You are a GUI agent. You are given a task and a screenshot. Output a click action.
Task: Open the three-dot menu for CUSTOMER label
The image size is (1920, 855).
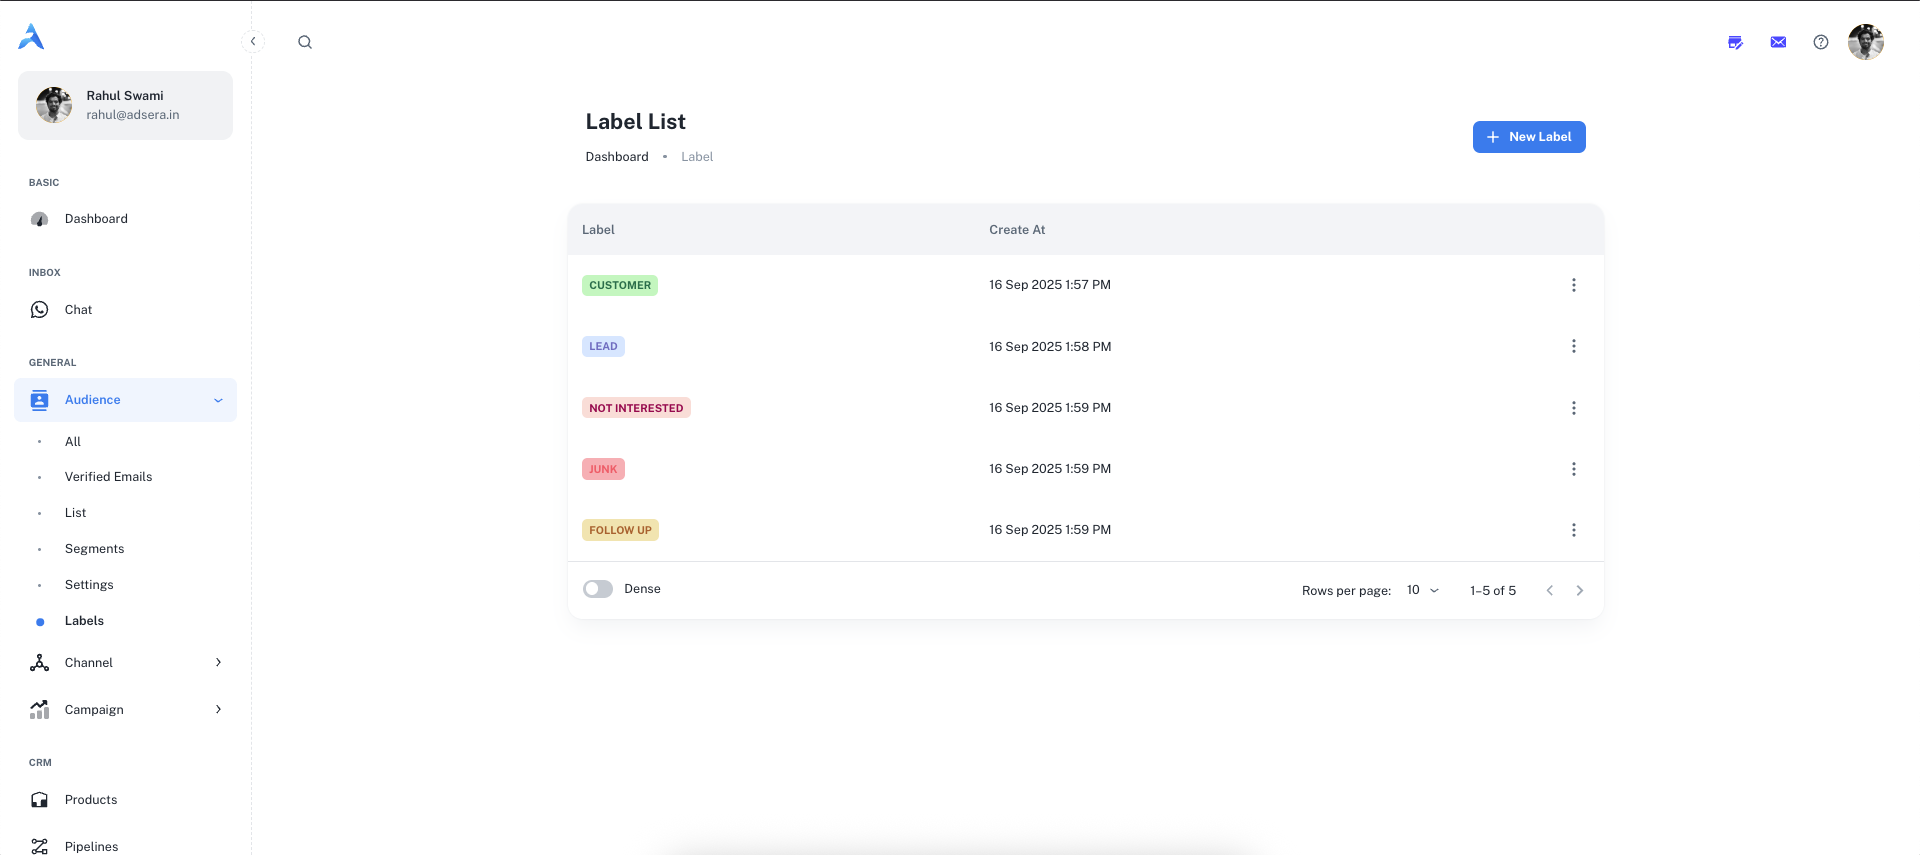click(1573, 285)
